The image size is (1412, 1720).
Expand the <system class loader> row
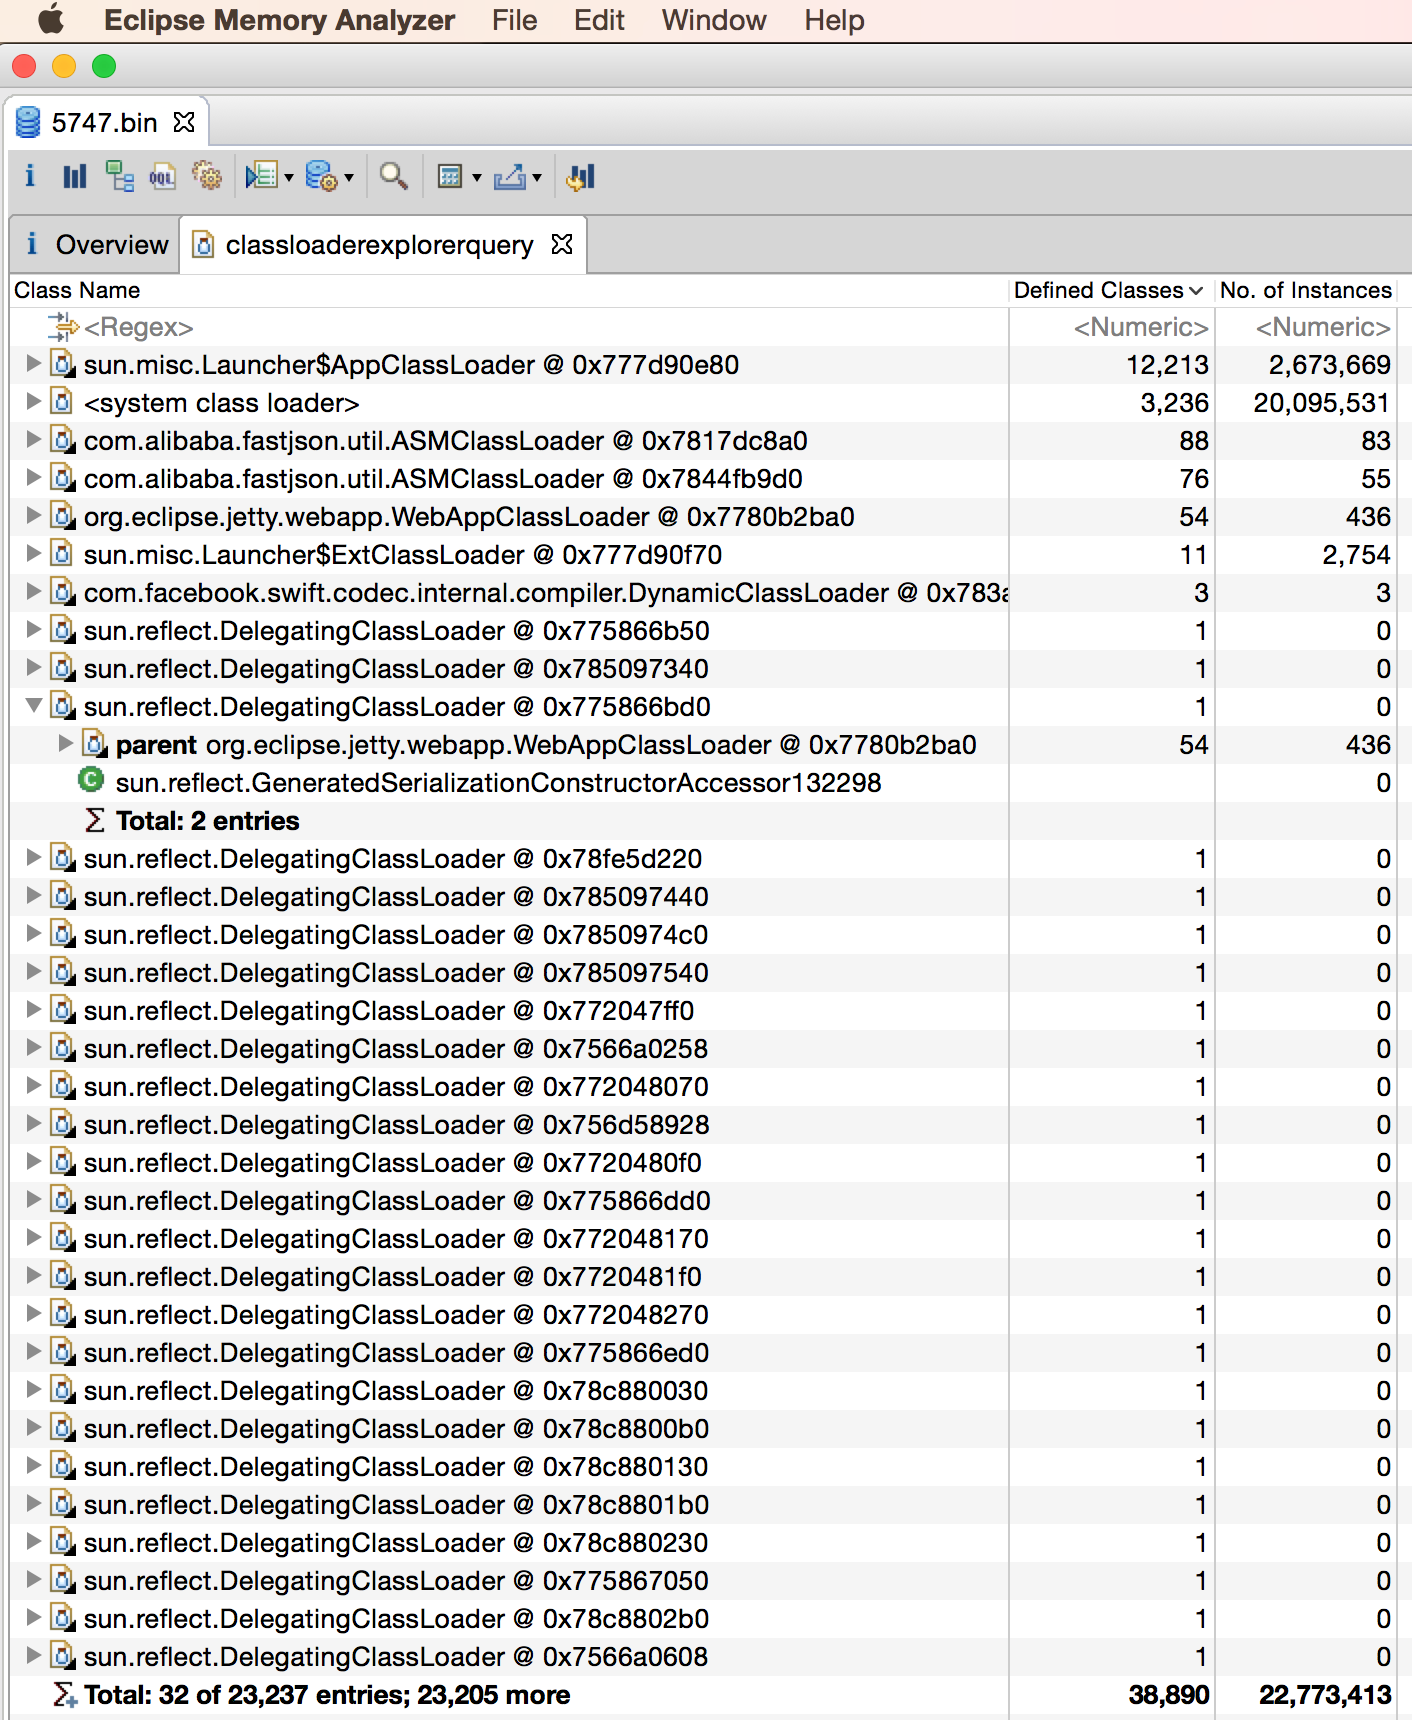[x=33, y=402]
